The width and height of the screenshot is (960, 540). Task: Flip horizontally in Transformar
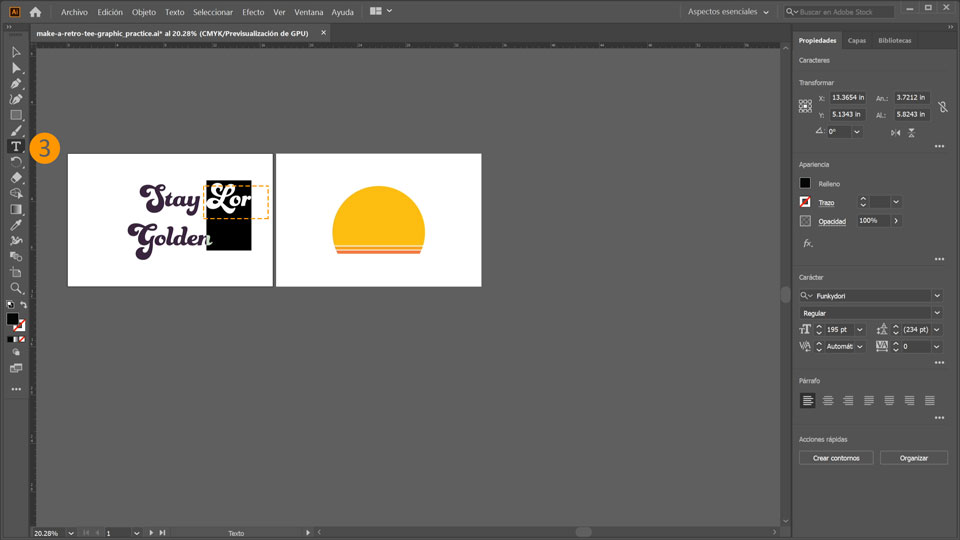click(x=896, y=132)
